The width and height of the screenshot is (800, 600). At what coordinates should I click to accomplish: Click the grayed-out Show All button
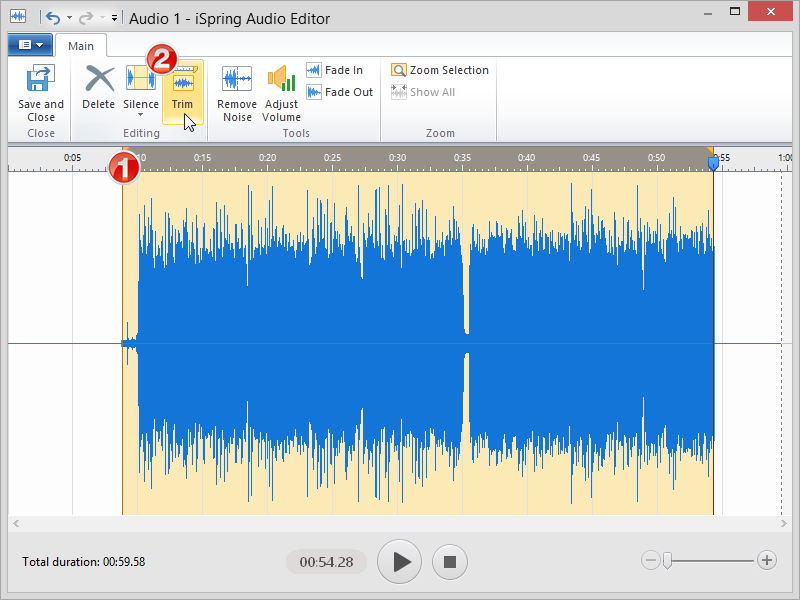(x=423, y=92)
